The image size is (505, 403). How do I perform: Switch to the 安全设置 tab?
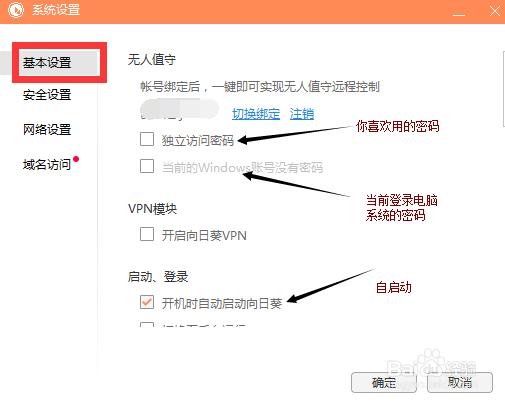[47, 95]
